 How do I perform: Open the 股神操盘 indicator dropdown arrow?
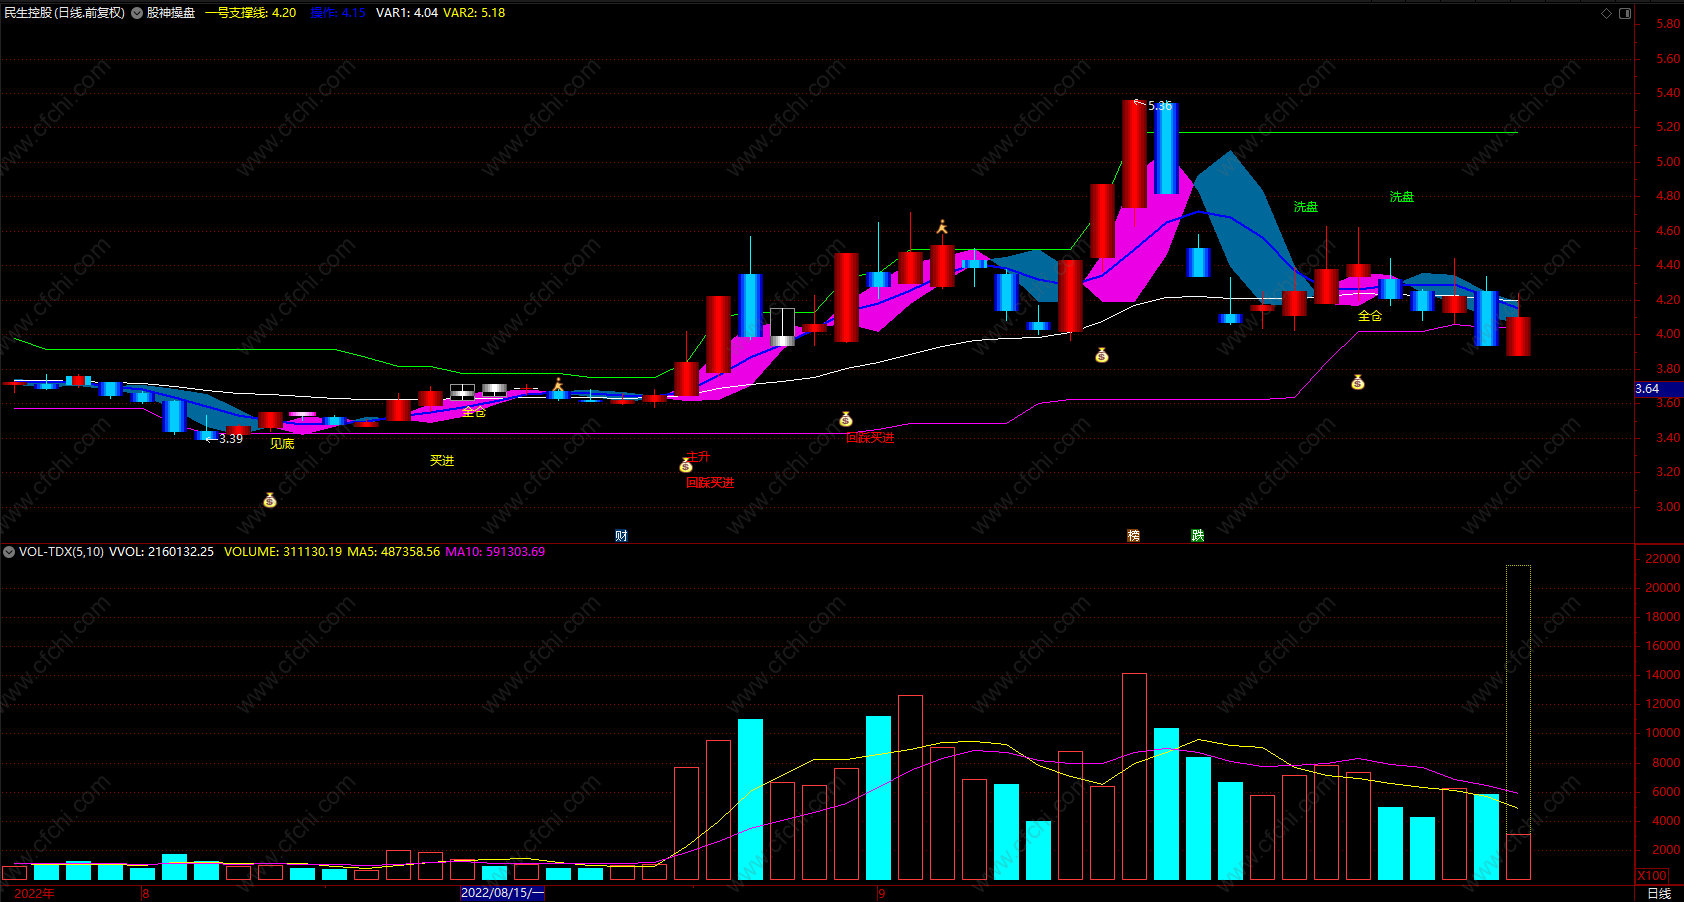click(x=137, y=13)
